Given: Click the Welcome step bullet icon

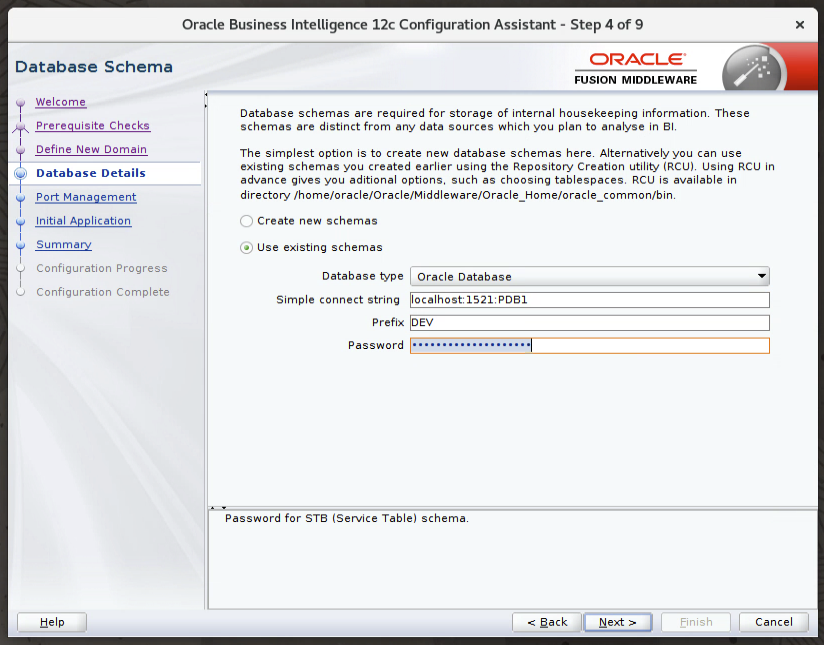Looking at the screenshot, I should (20, 103).
